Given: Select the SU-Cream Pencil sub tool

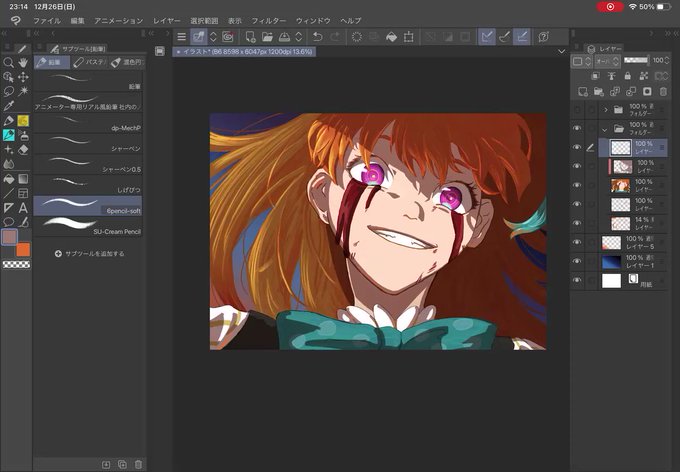Looking at the screenshot, I should point(88,226).
